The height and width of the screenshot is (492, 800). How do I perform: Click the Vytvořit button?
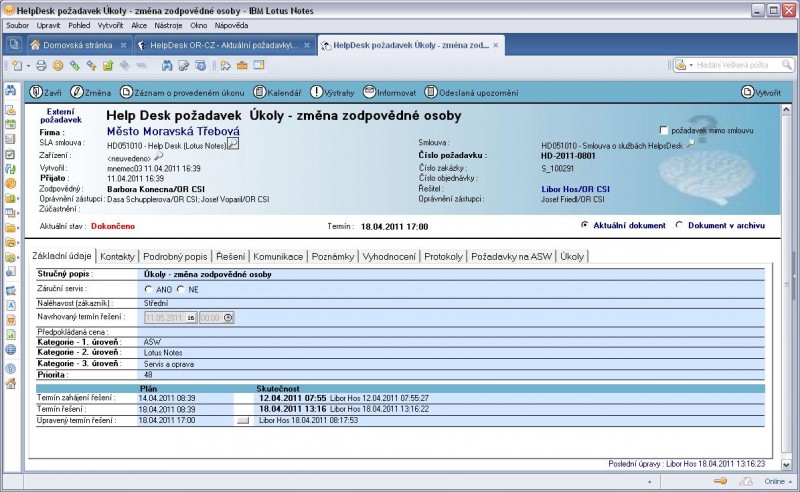coord(762,92)
